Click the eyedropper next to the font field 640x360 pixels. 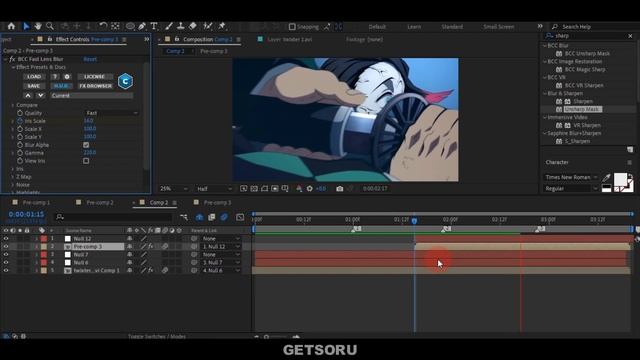[x=607, y=178]
